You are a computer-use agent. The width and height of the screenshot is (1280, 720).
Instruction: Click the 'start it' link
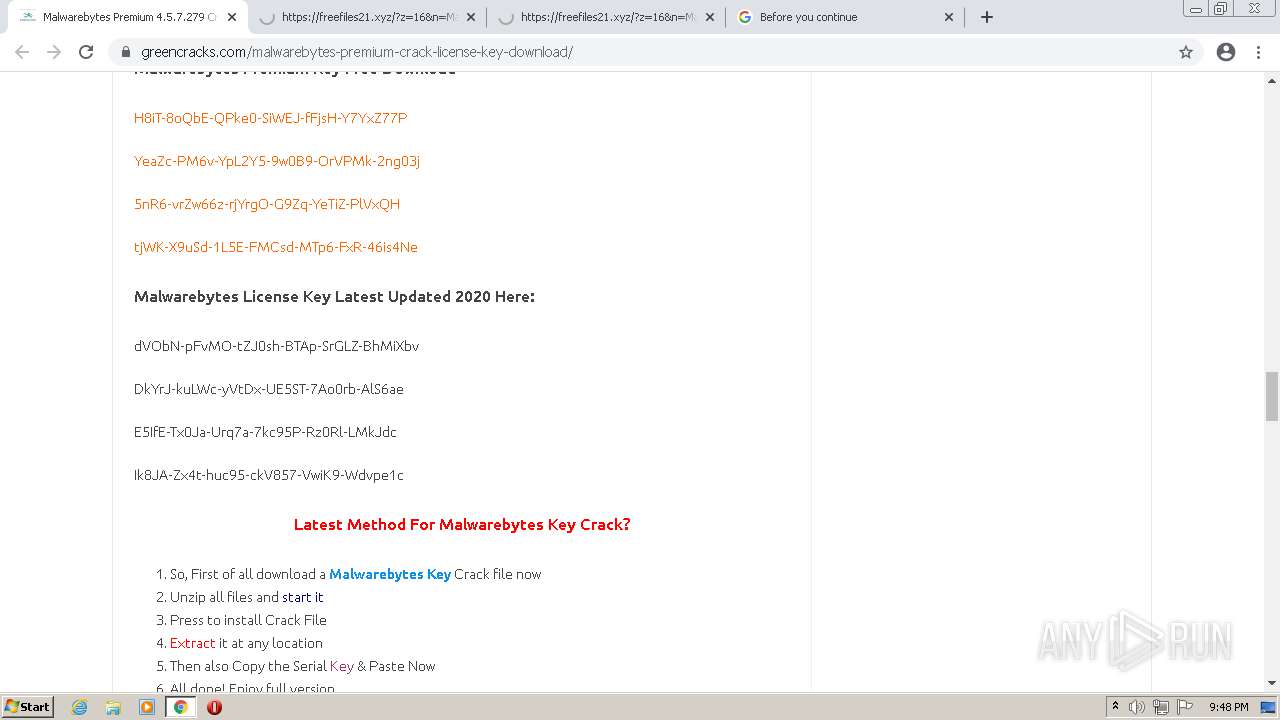click(303, 597)
